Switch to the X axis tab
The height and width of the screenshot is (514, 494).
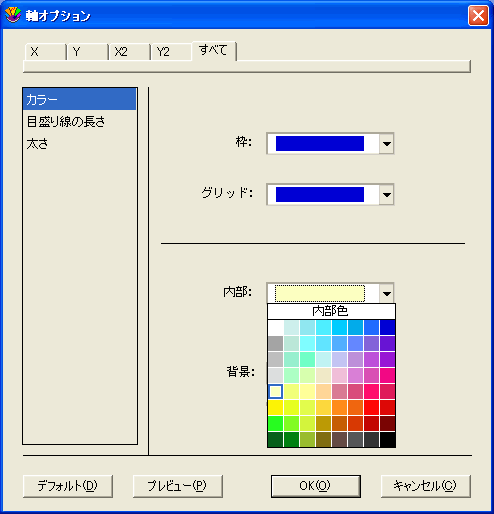46,52
